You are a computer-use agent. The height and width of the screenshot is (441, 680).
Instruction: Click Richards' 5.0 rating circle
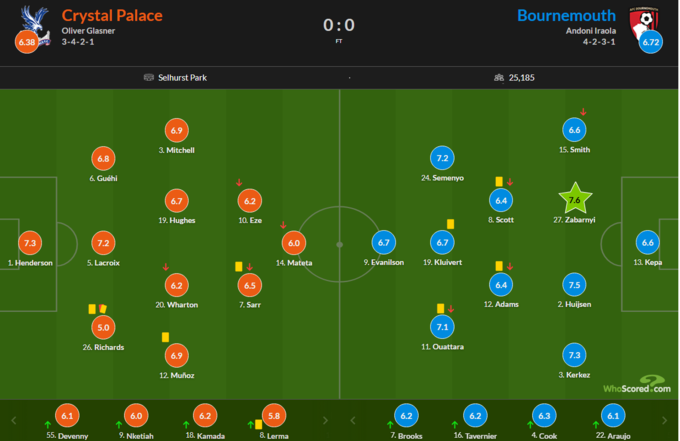103,326
